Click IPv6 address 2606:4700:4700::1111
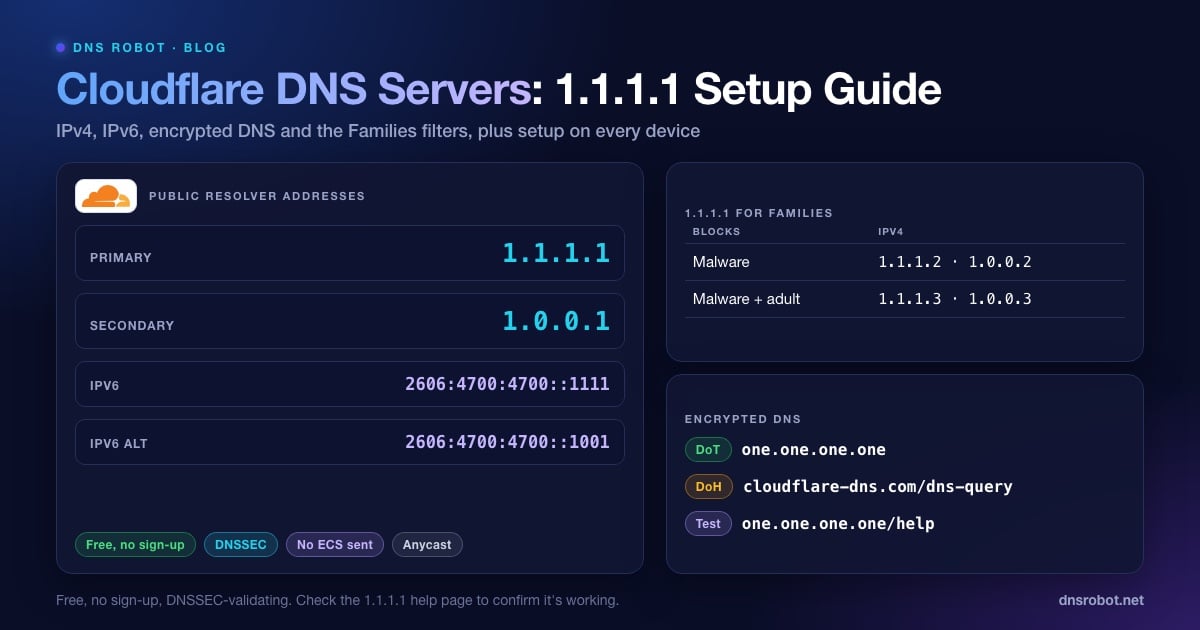The image size is (1200, 630). click(x=507, y=384)
